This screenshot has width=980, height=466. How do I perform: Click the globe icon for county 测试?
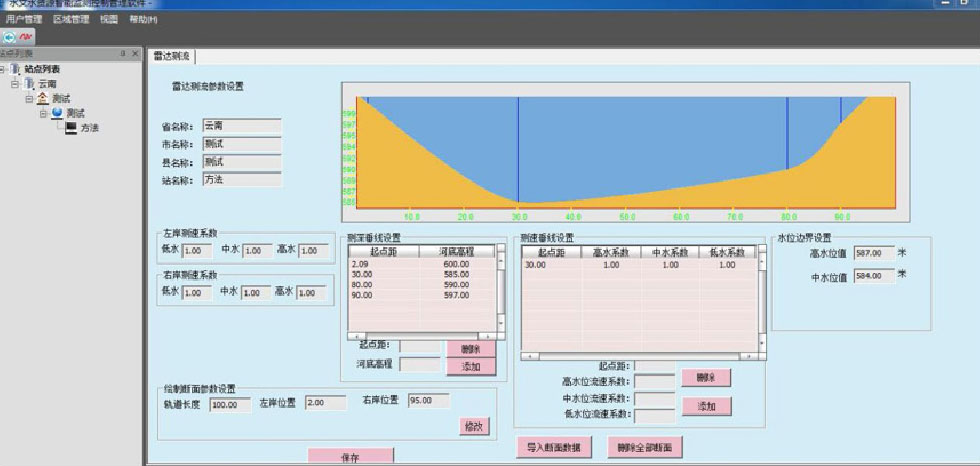(x=57, y=113)
